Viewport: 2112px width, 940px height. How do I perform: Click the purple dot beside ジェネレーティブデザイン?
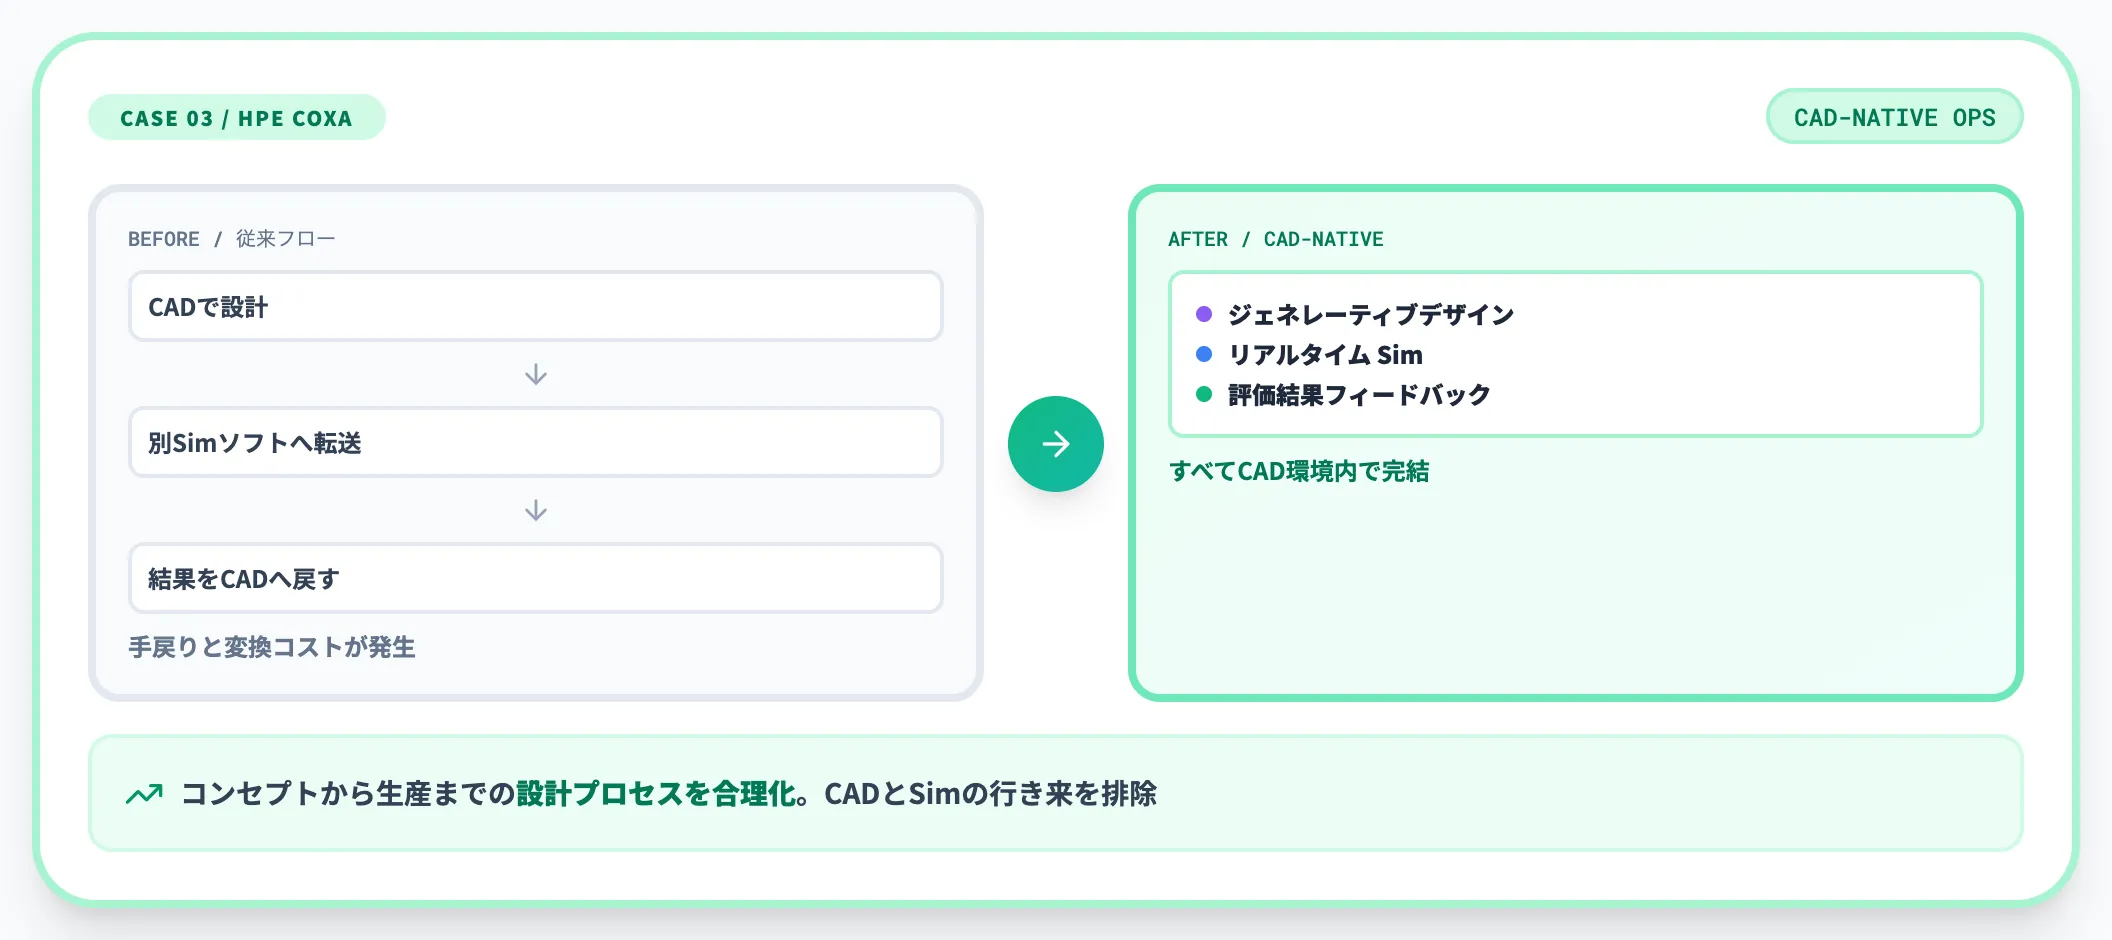pyautogui.click(x=1204, y=314)
